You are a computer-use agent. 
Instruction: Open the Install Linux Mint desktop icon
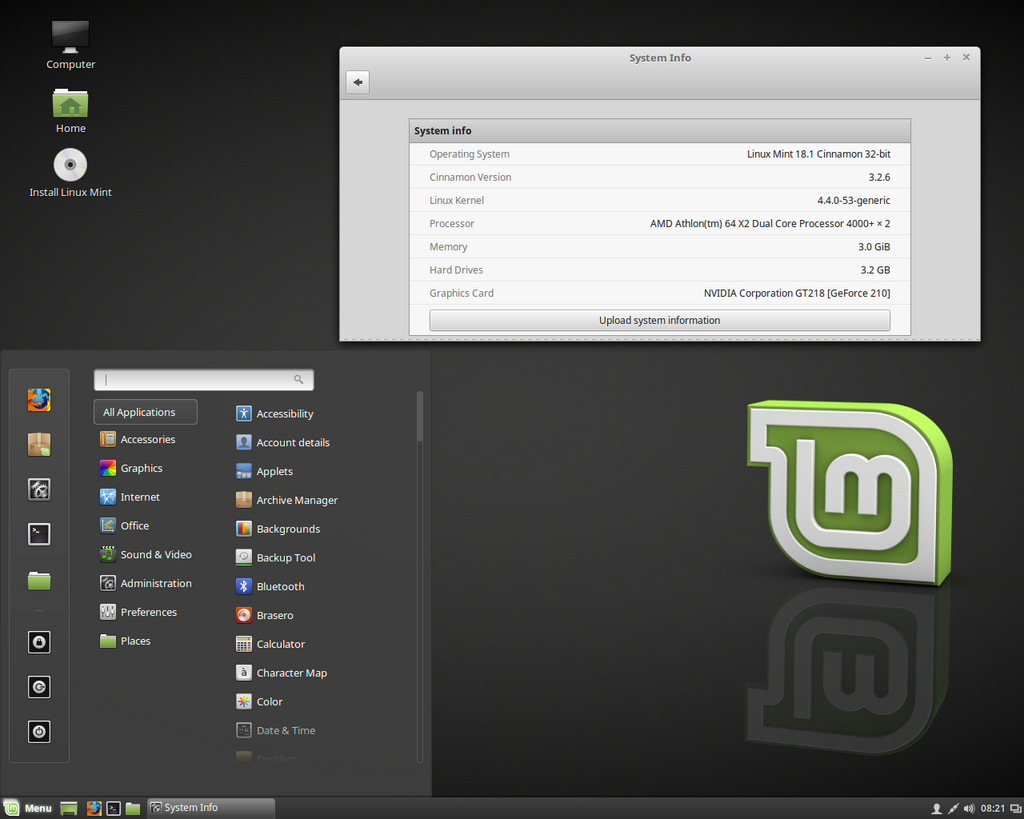pos(71,173)
